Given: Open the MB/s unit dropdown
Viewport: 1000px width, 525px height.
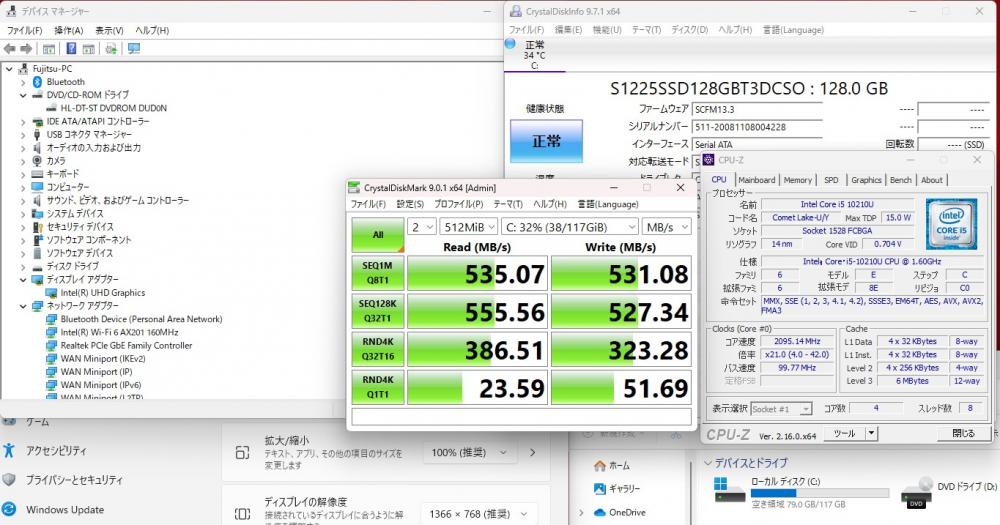Looking at the screenshot, I should [x=666, y=227].
